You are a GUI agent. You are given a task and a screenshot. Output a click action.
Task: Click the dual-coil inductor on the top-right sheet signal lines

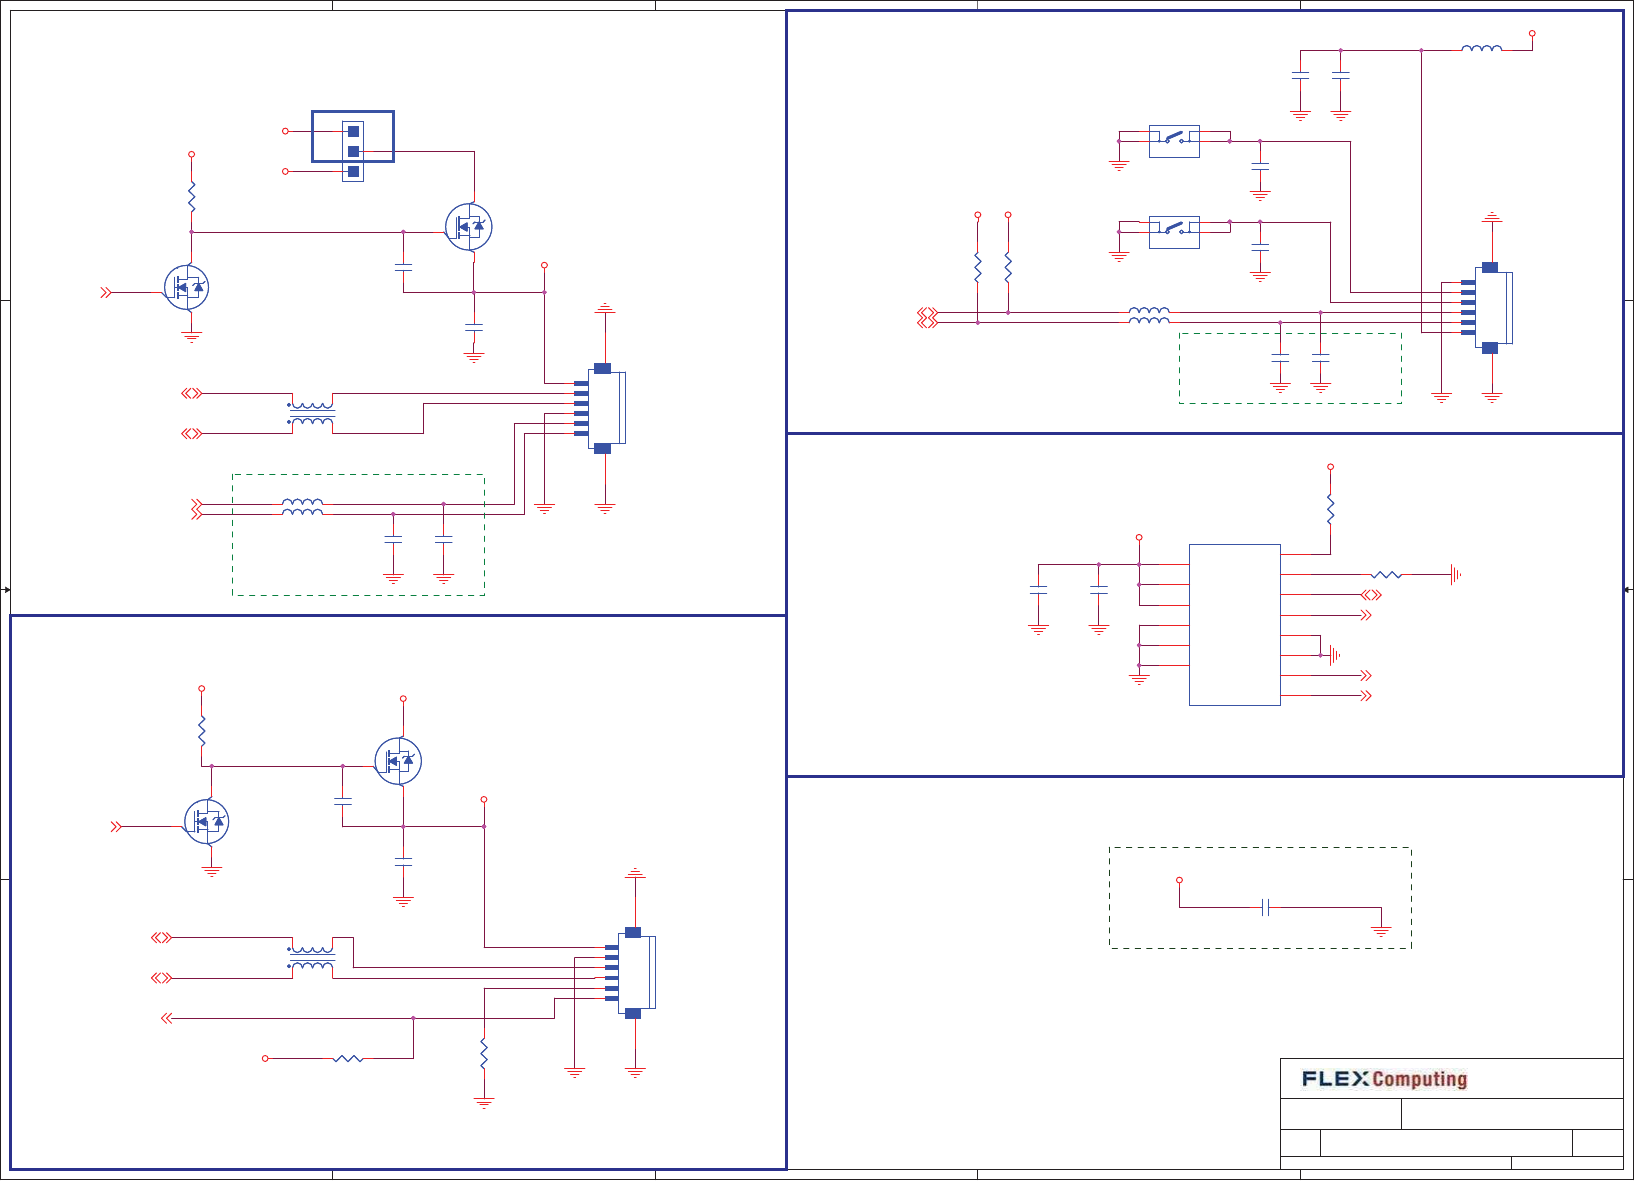tap(1149, 316)
